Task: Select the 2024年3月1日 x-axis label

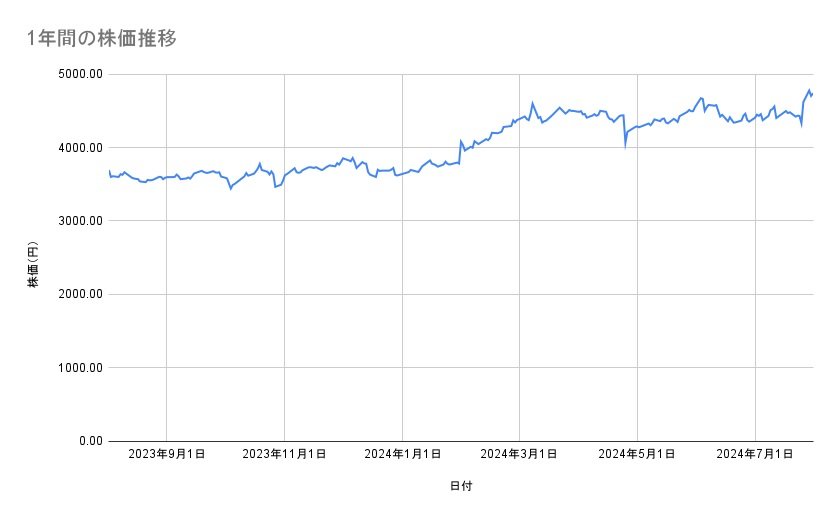Action: click(x=519, y=455)
